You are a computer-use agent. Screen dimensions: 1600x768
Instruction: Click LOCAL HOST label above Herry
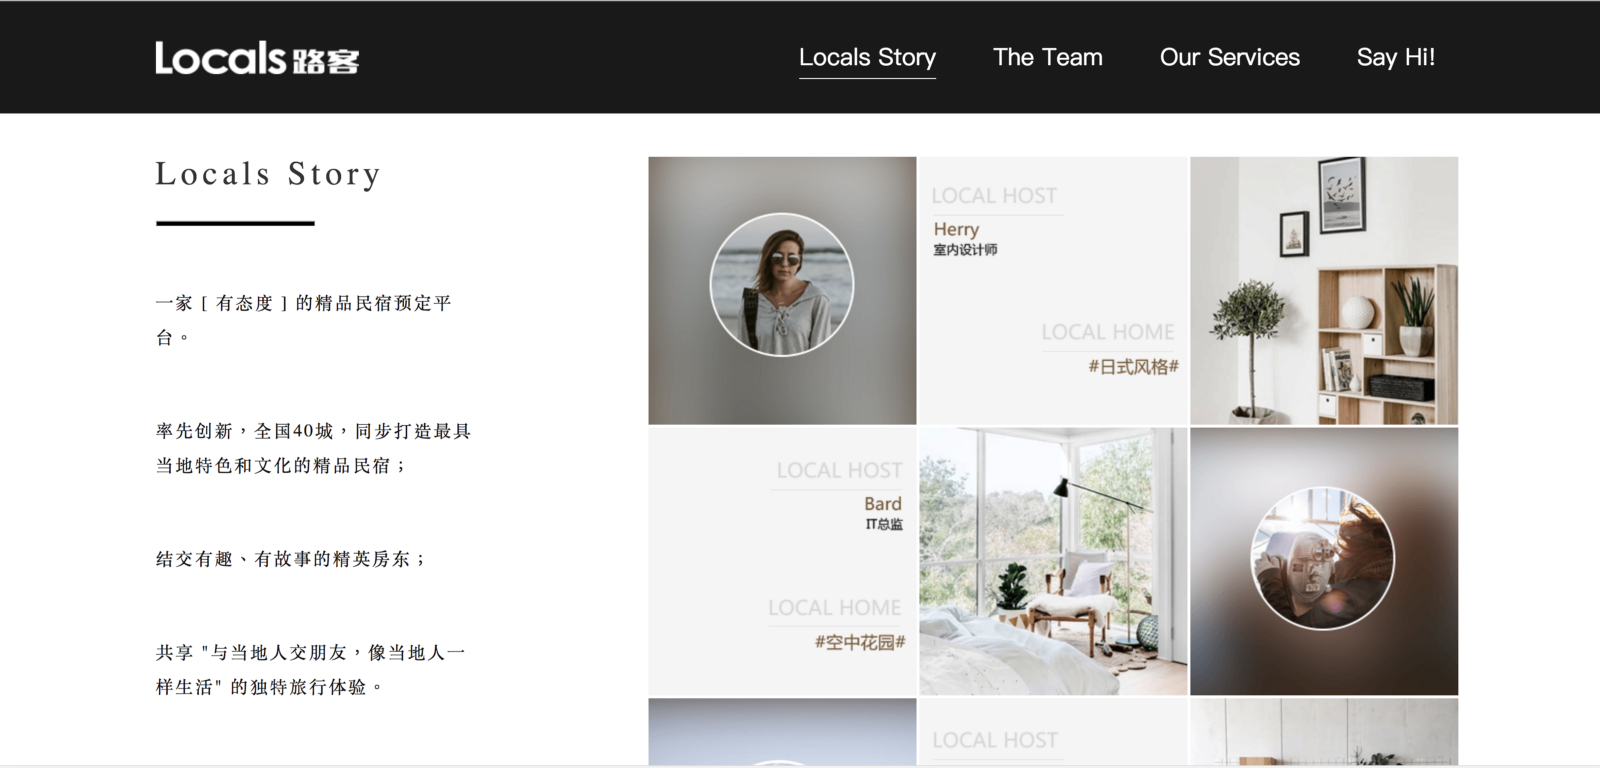[x=994, y=196]
